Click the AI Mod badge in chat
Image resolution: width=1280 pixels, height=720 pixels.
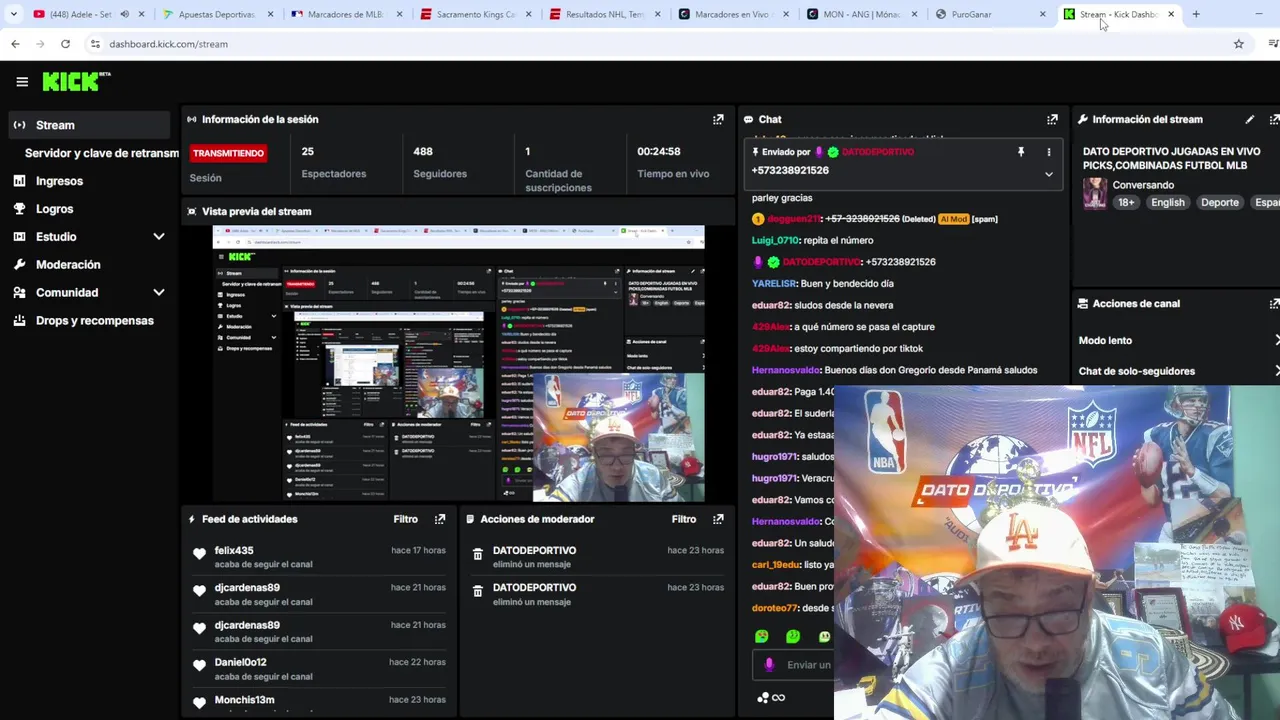(x=953, y=219)
